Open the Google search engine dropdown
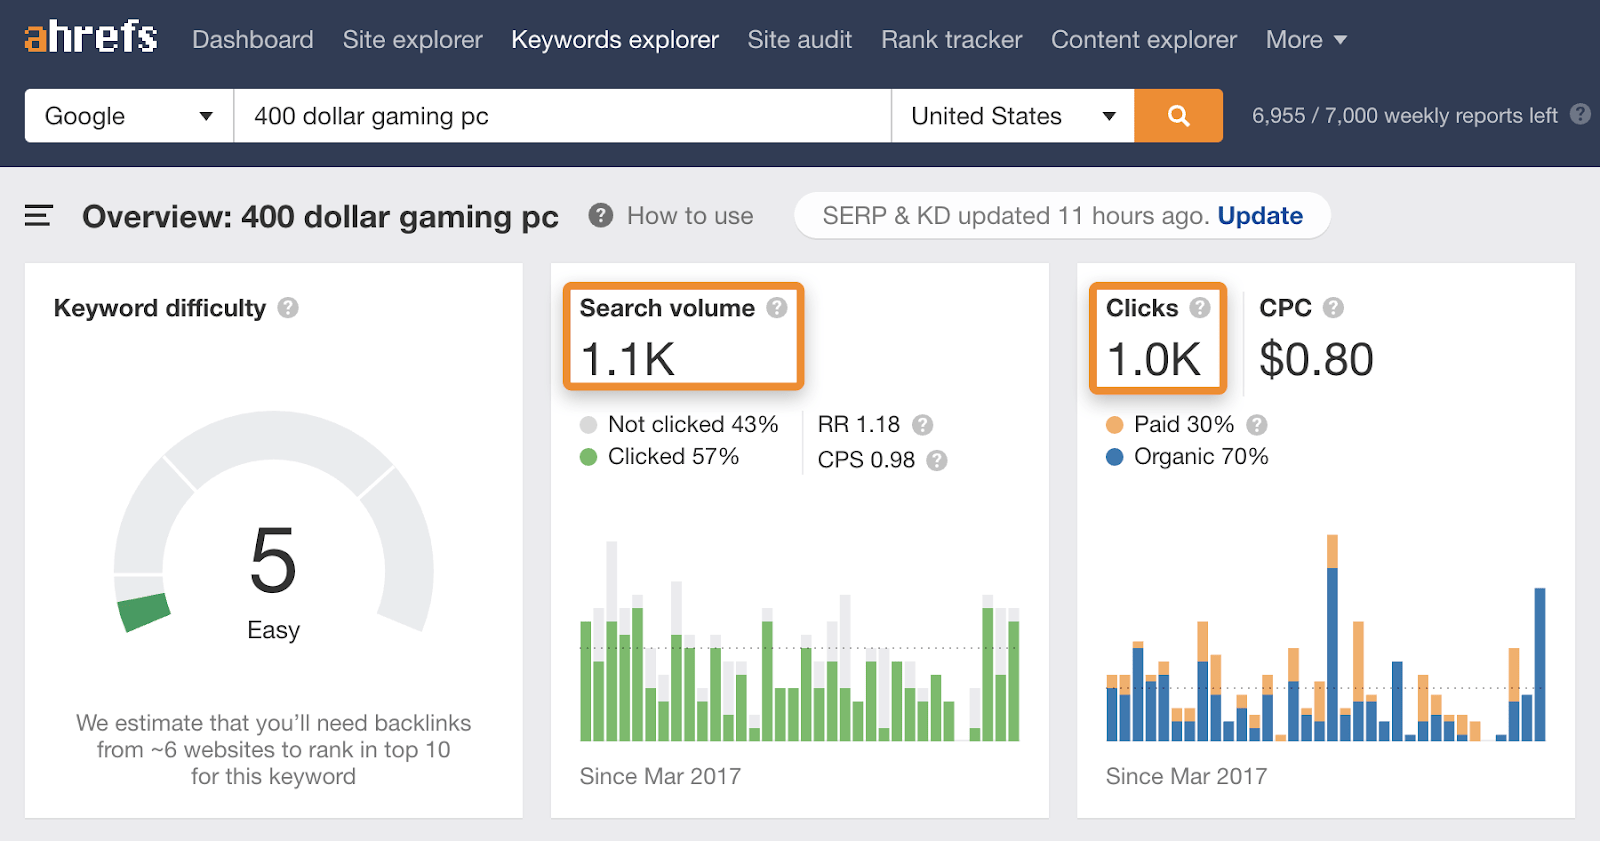The height and width of the screenshot is (841, 1600). 129,116
